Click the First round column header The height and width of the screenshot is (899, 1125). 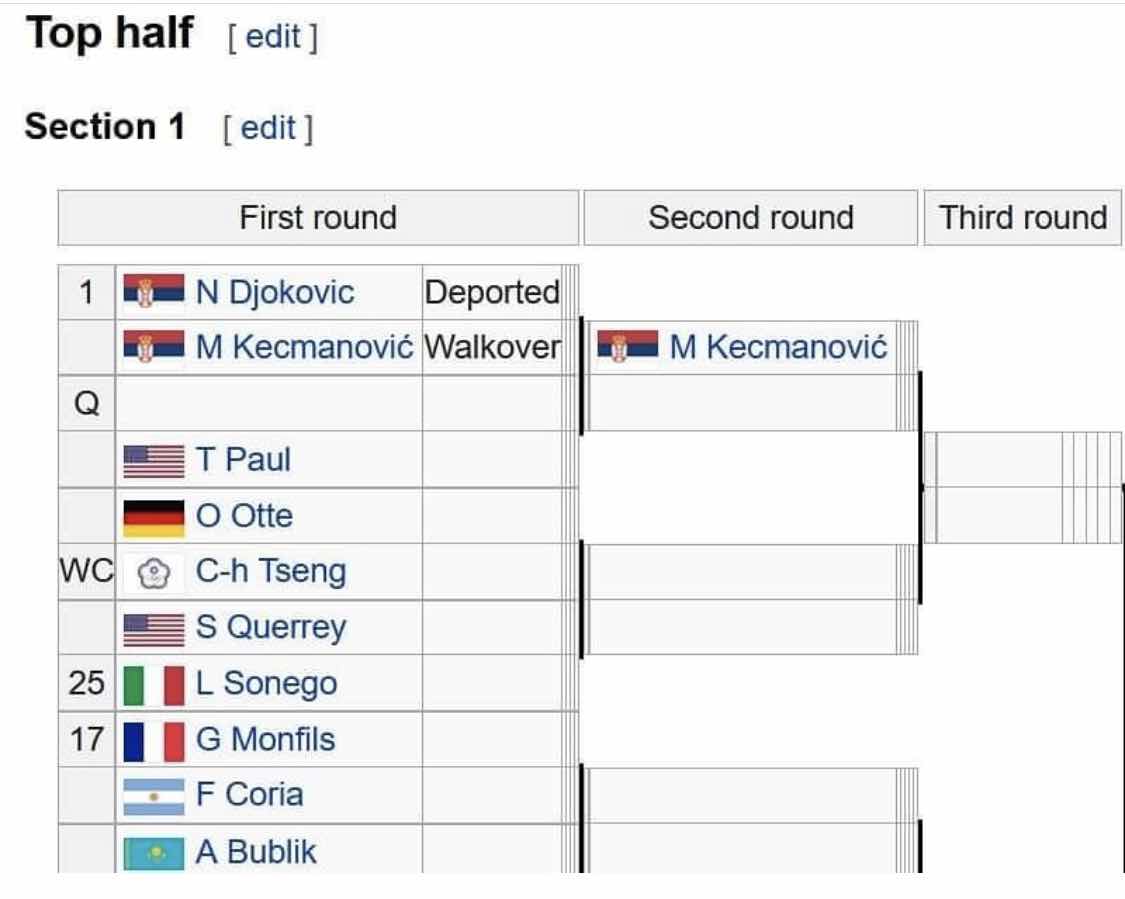coord(318,217)
